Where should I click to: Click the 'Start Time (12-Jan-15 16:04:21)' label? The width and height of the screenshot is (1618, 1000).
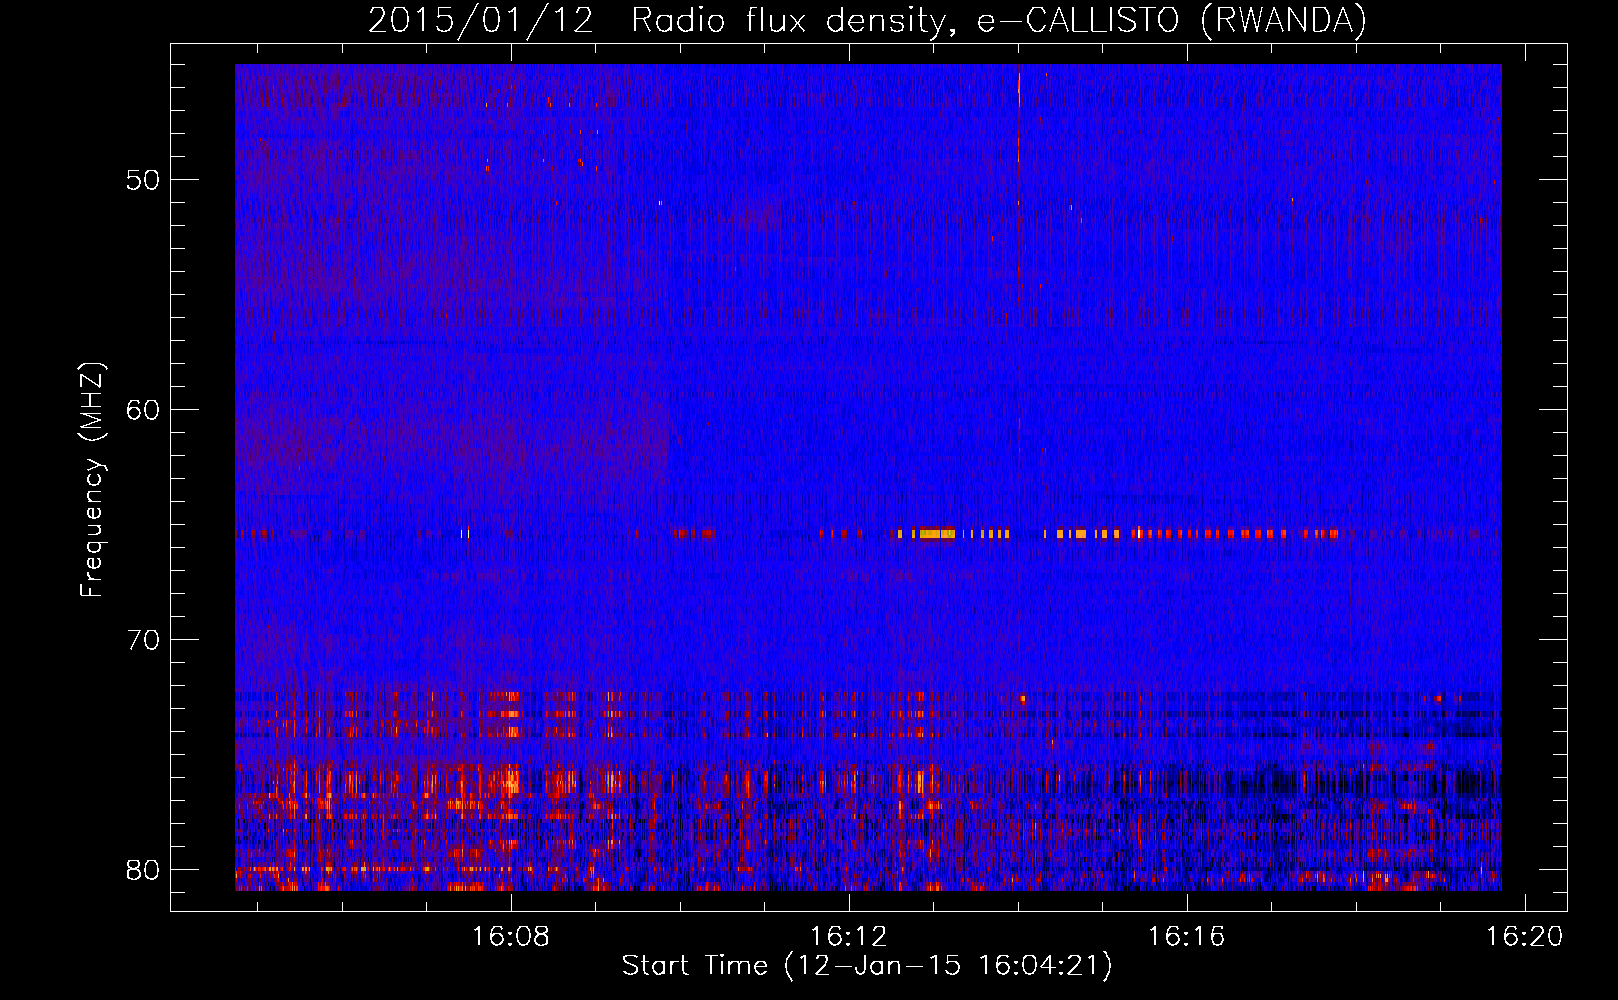[867, 966]
